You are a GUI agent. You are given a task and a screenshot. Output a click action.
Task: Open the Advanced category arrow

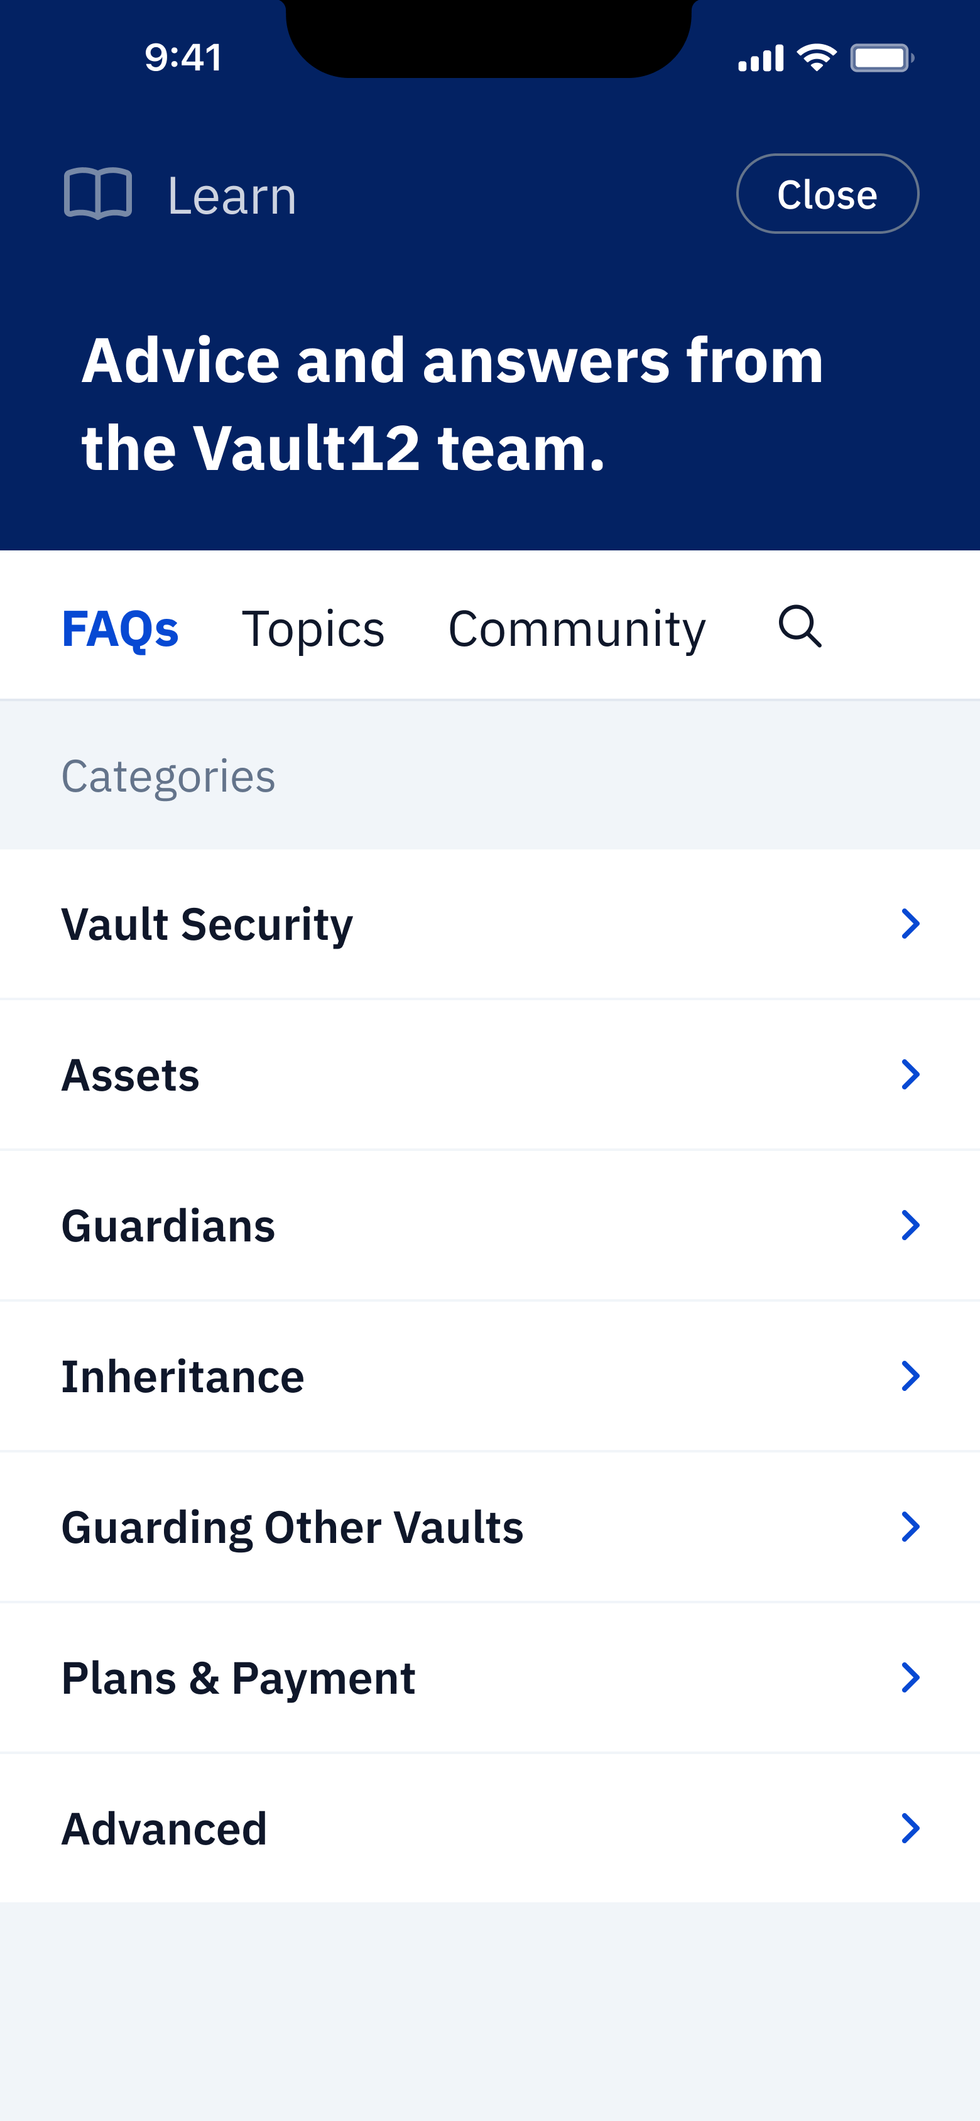(x=910, y=1828)
